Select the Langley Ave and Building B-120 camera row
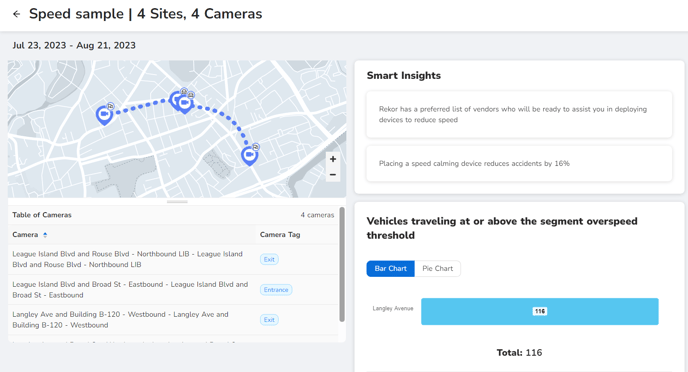 point(173,320)
